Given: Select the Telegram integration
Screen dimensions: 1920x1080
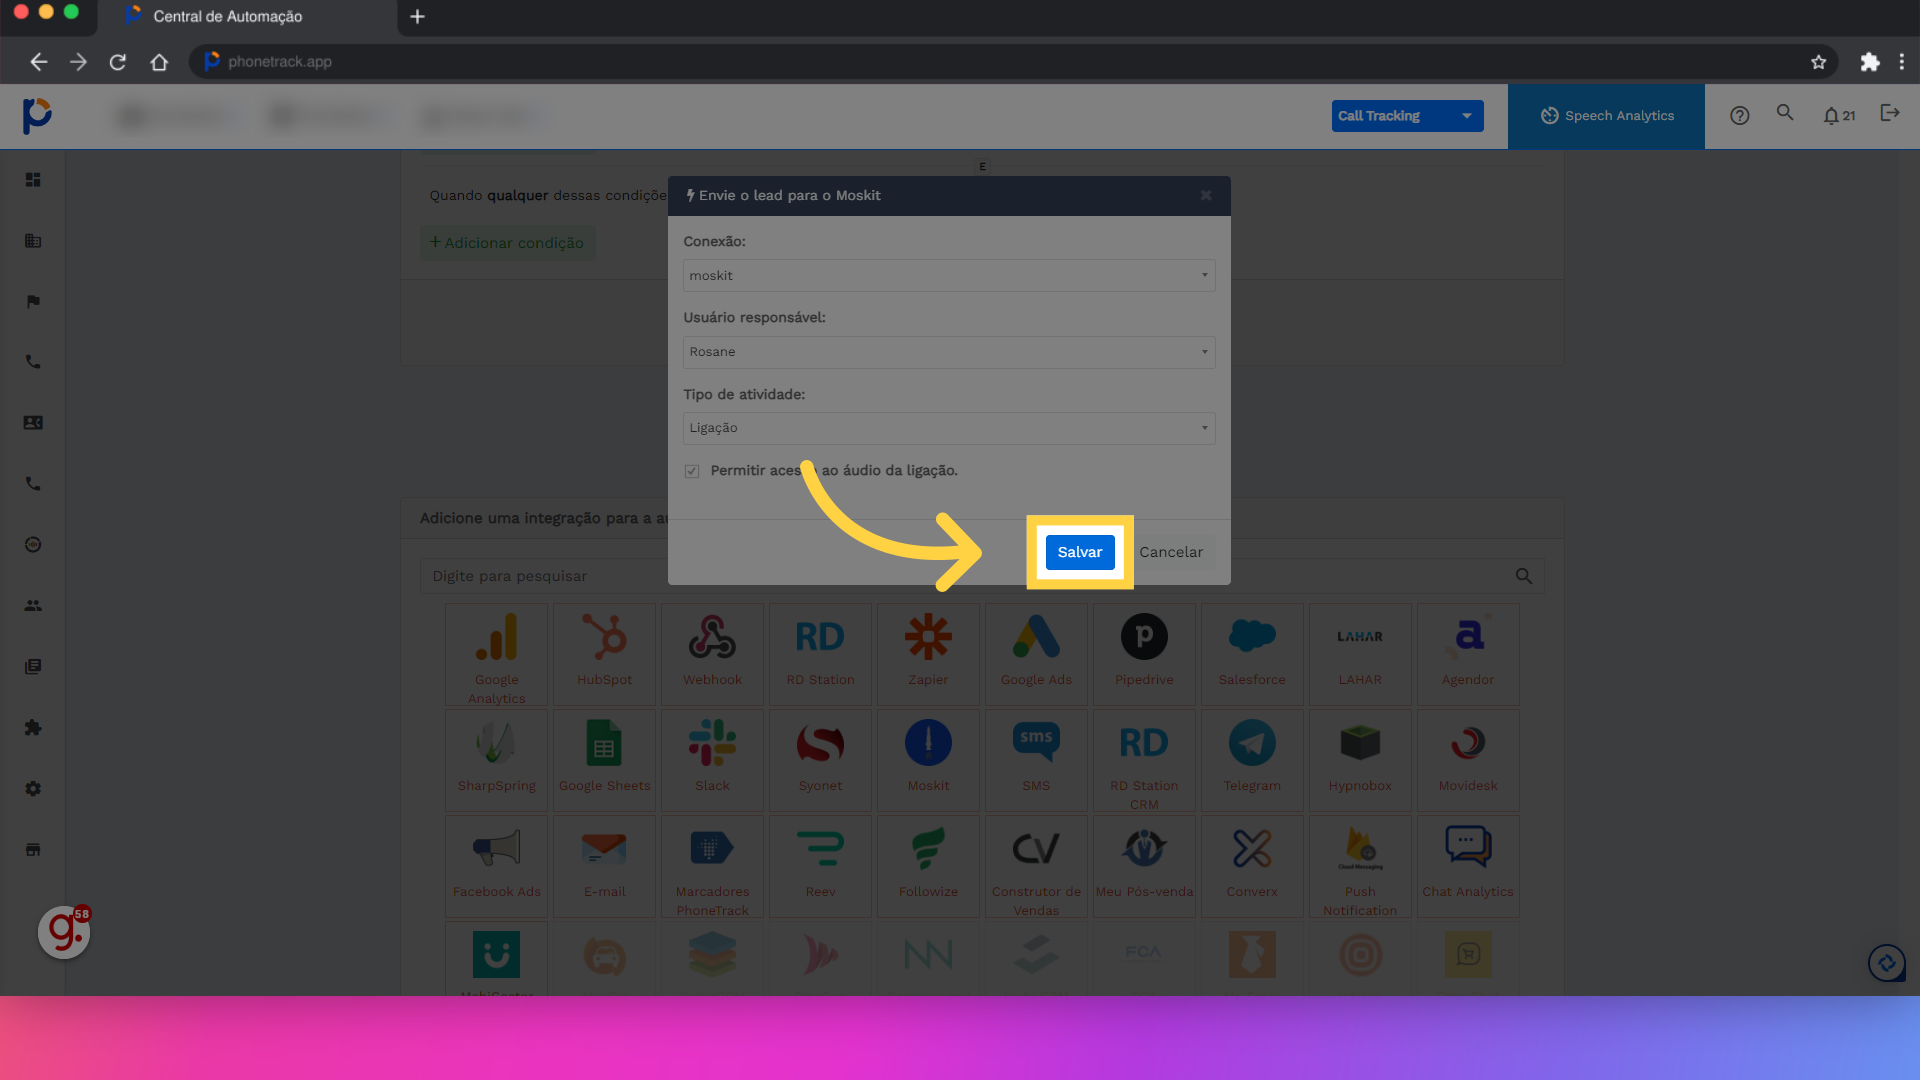Looking at the screenshot, I should (x=1253, y=761).
